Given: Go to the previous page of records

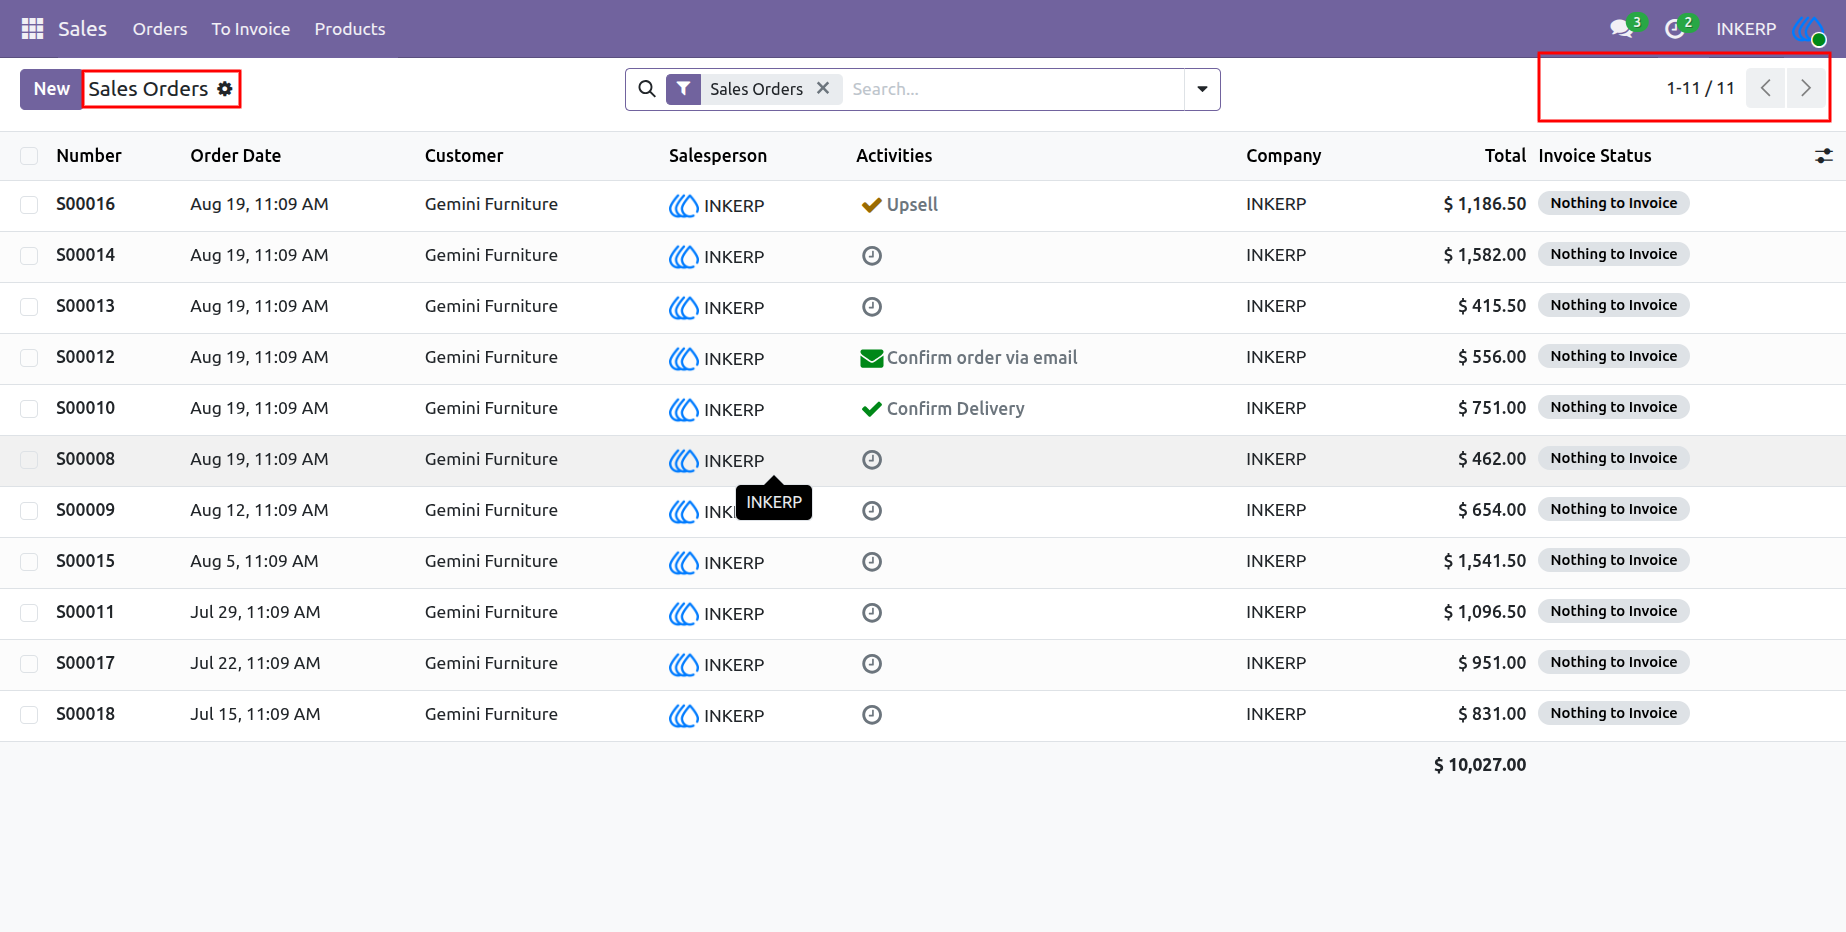Looking at the screenshot, I should (x=1766, y=88).
